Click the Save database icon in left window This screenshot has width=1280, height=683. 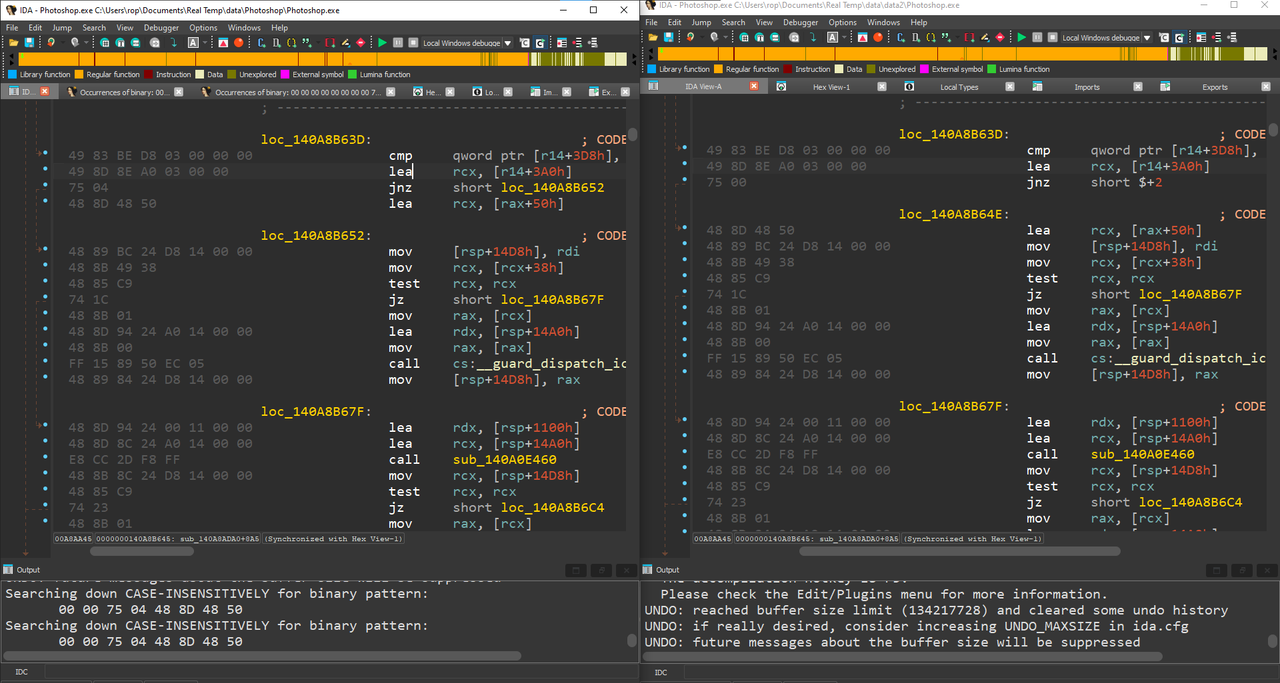[x=29, y=43]
